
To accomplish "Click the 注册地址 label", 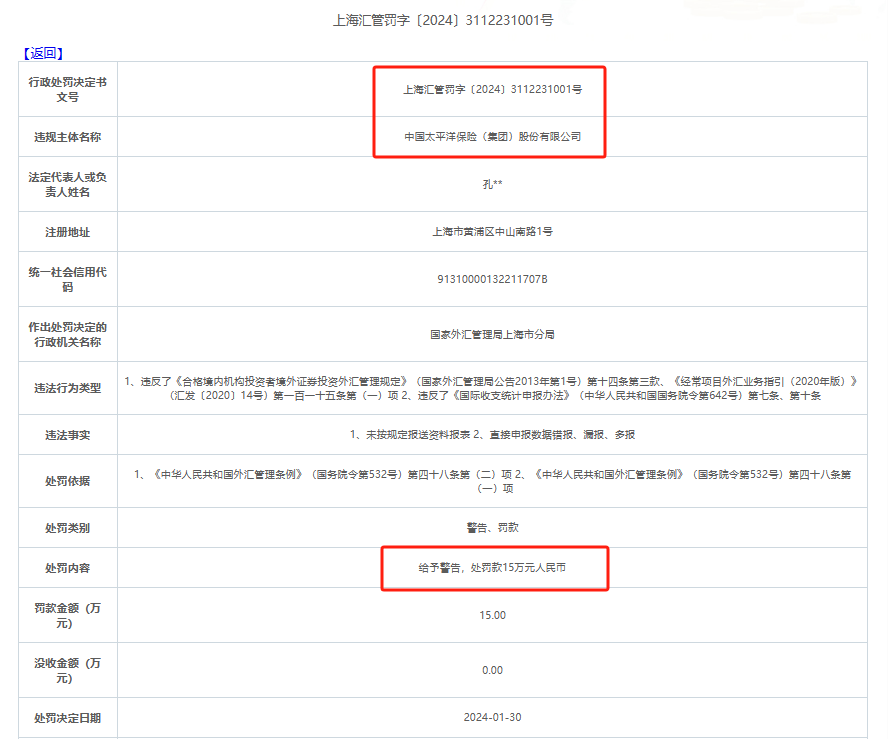I will (x=67, y=232).
